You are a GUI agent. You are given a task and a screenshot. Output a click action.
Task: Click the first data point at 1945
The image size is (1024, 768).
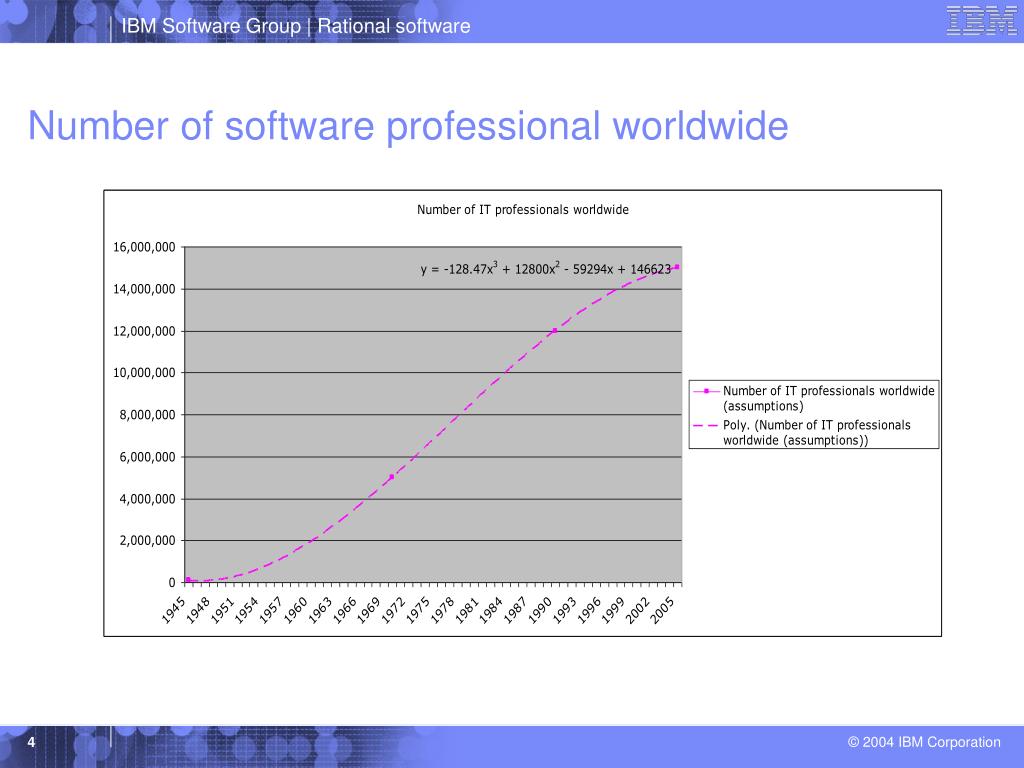point(188,579)
